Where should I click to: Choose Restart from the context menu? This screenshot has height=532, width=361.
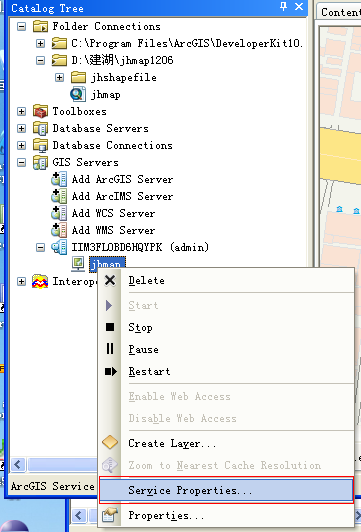pos(226,371)
